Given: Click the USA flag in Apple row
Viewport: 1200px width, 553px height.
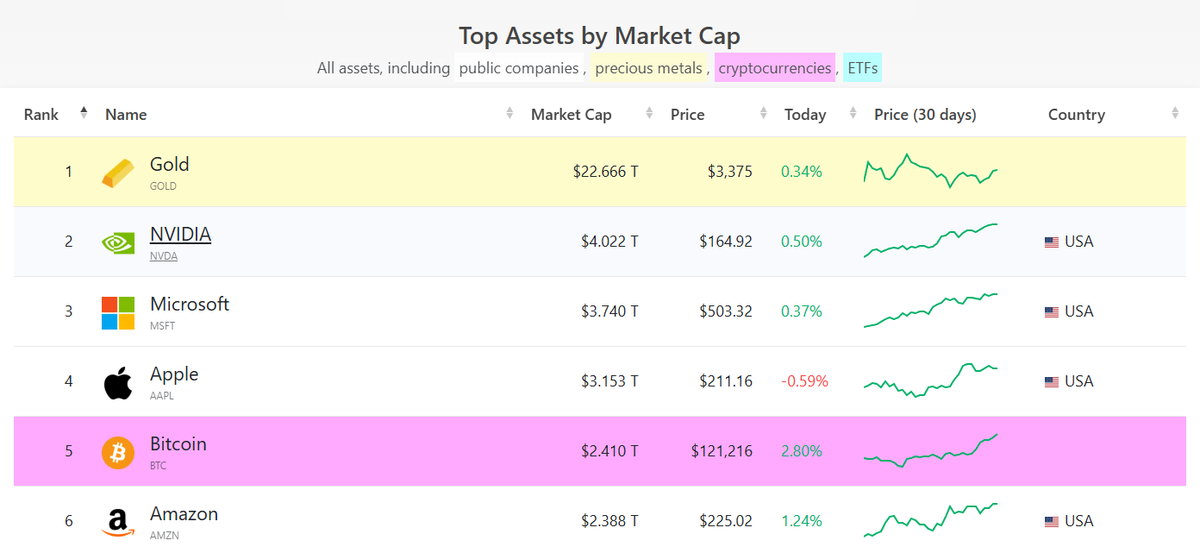Looking at the screenshot, I should [x=1051, y=382].
